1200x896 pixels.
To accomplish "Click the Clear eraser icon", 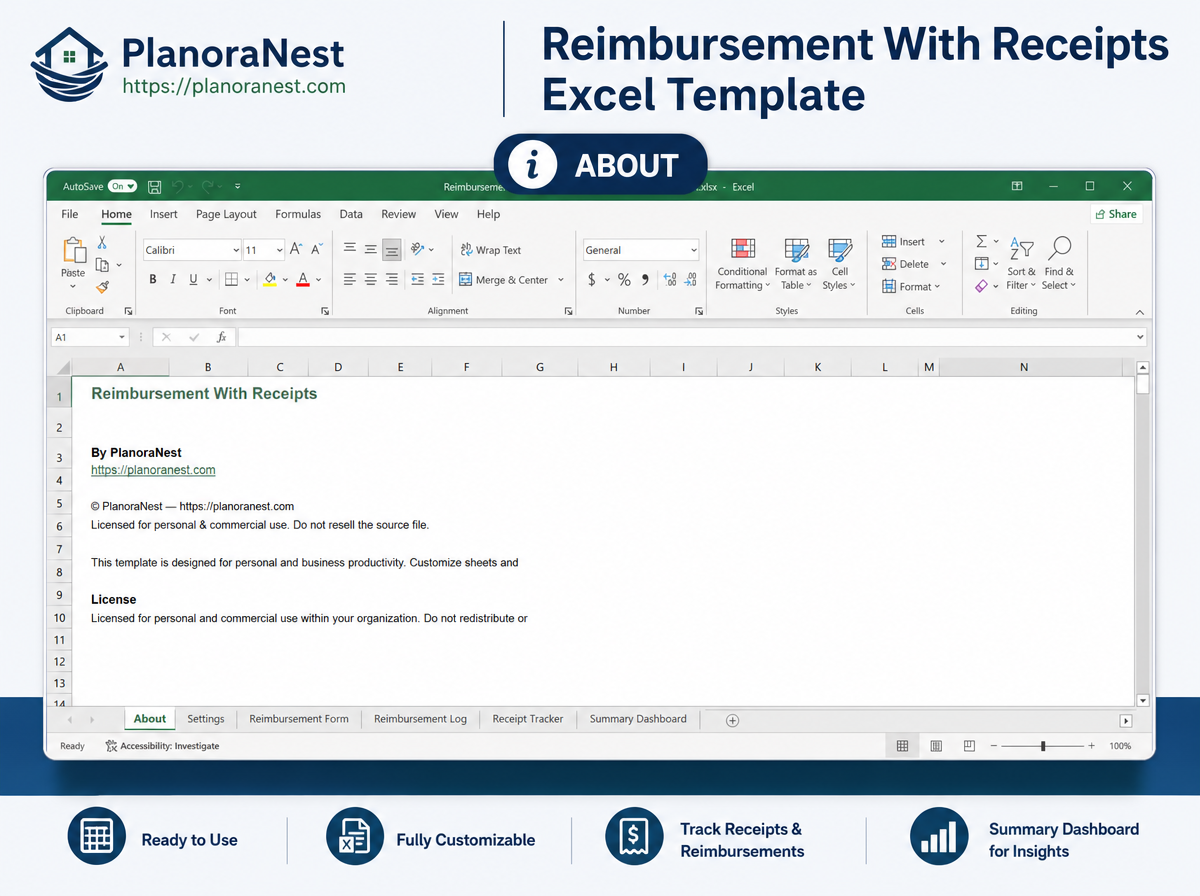I will tap(981, 286).
